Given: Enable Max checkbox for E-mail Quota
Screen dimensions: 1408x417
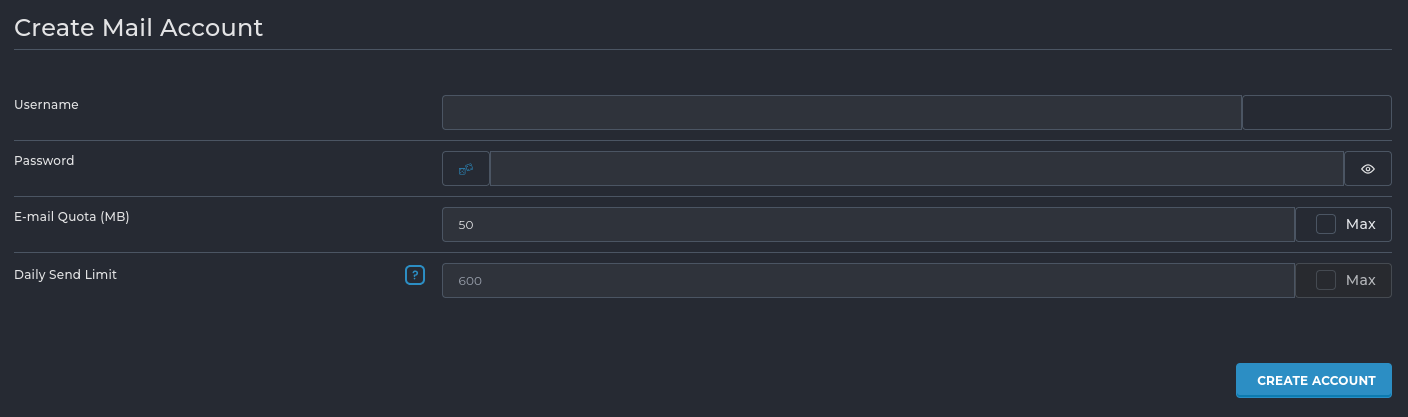Looking at the screenshot, I should tap(1326, 224).
